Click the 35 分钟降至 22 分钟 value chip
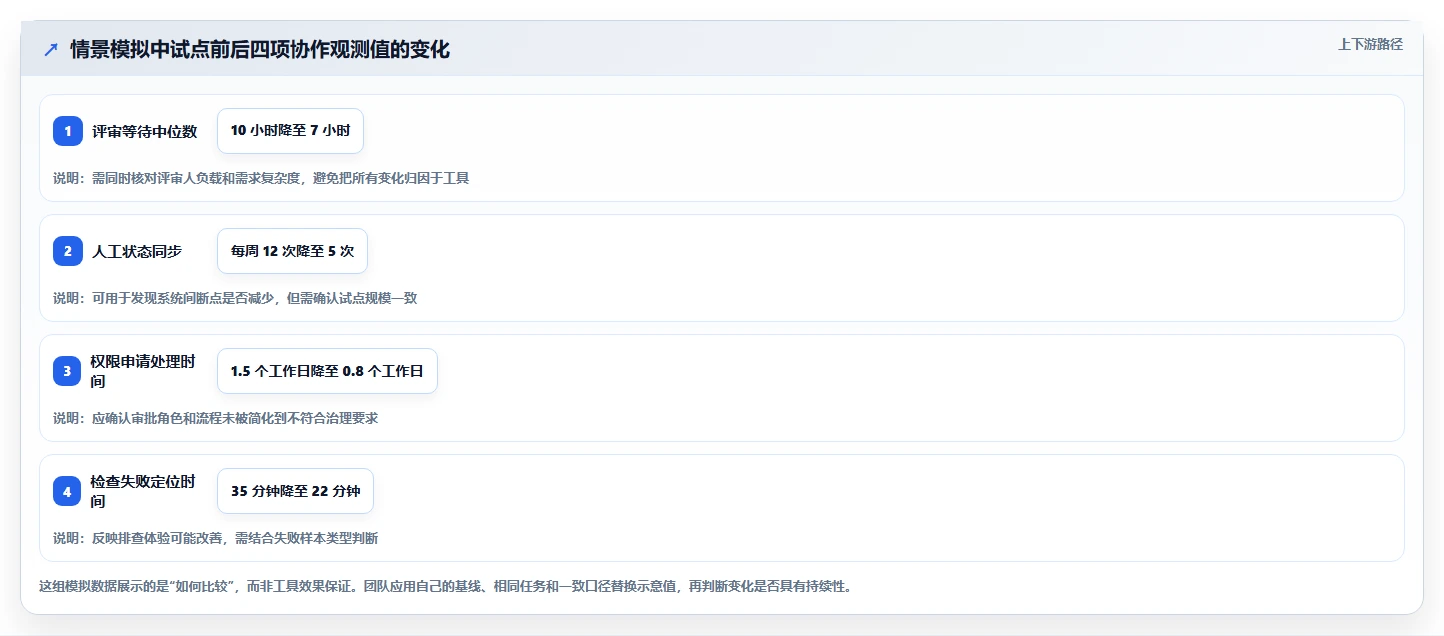 coord(295,491)
